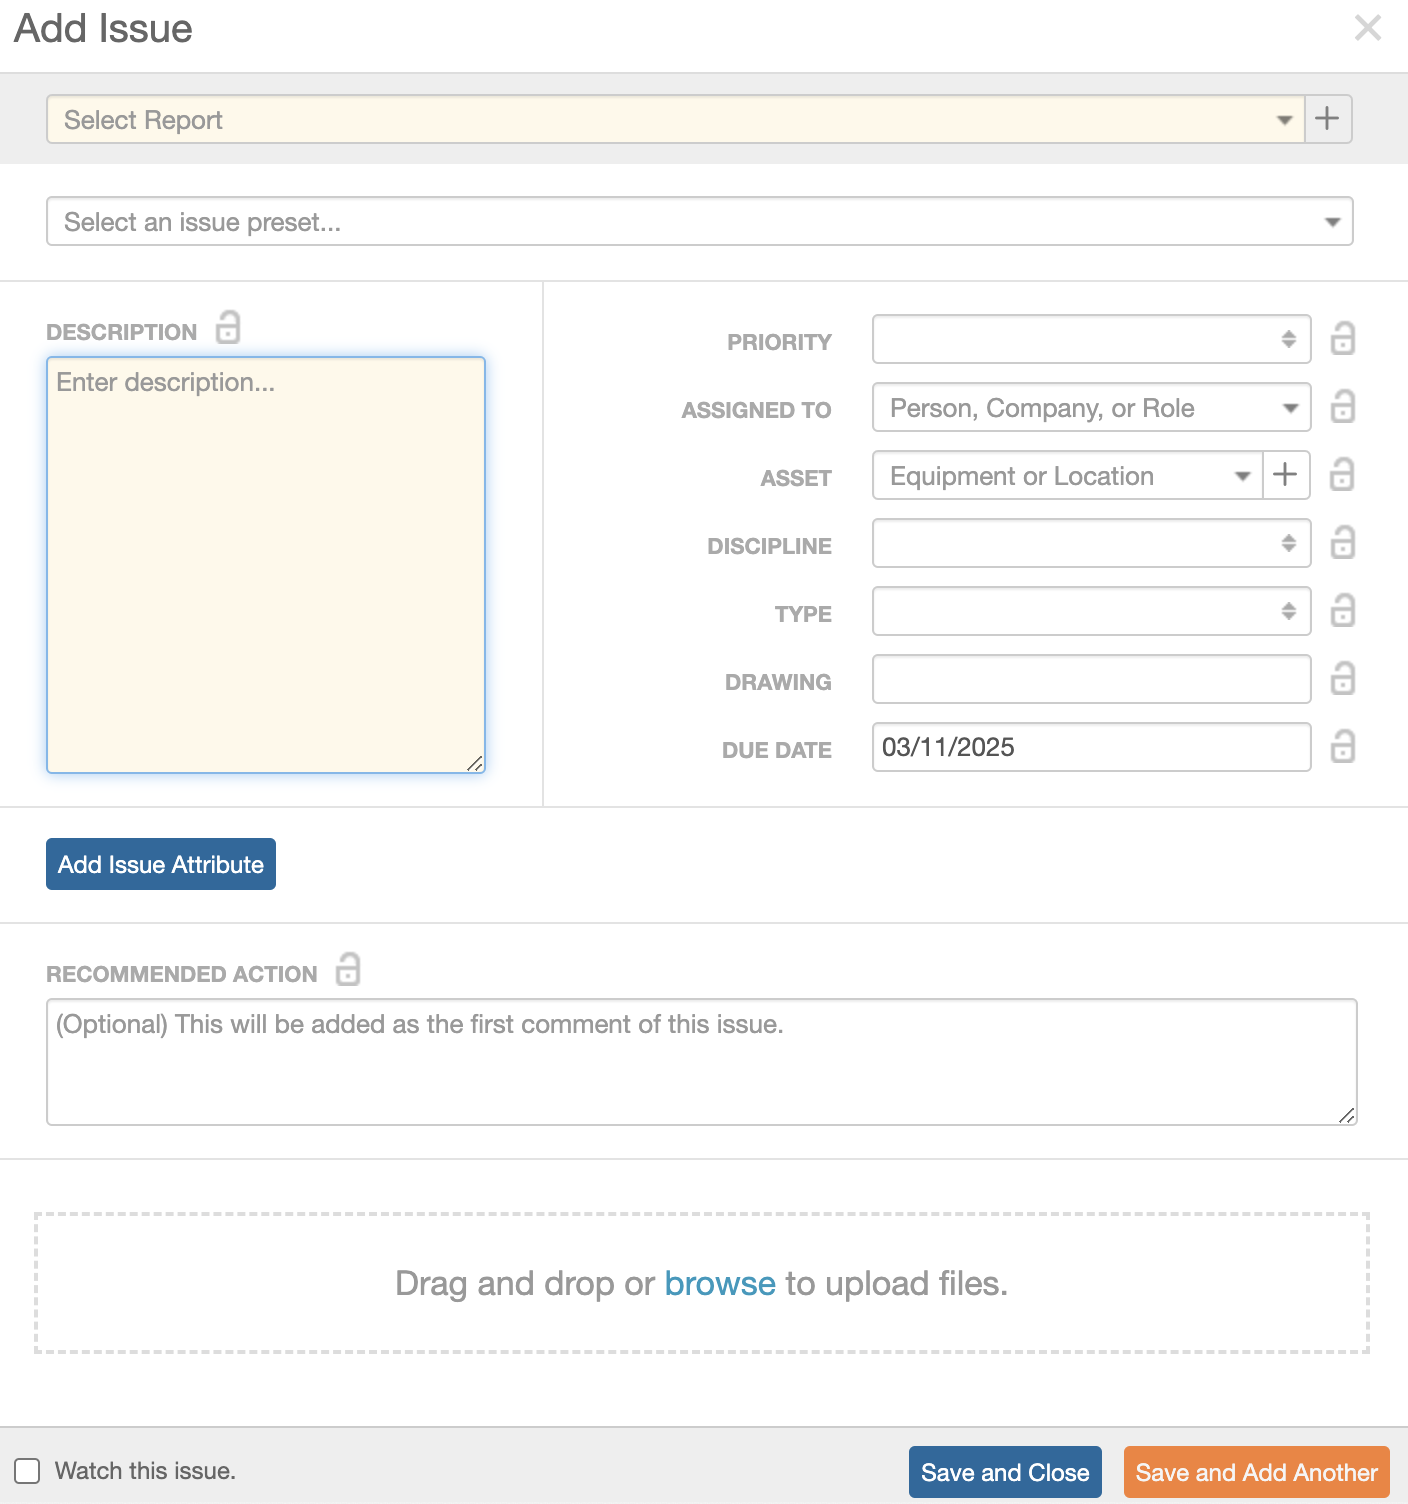Toggle the lock icon for Due Date
The image size is (1408, 1504).
(x=1343, y=747)
